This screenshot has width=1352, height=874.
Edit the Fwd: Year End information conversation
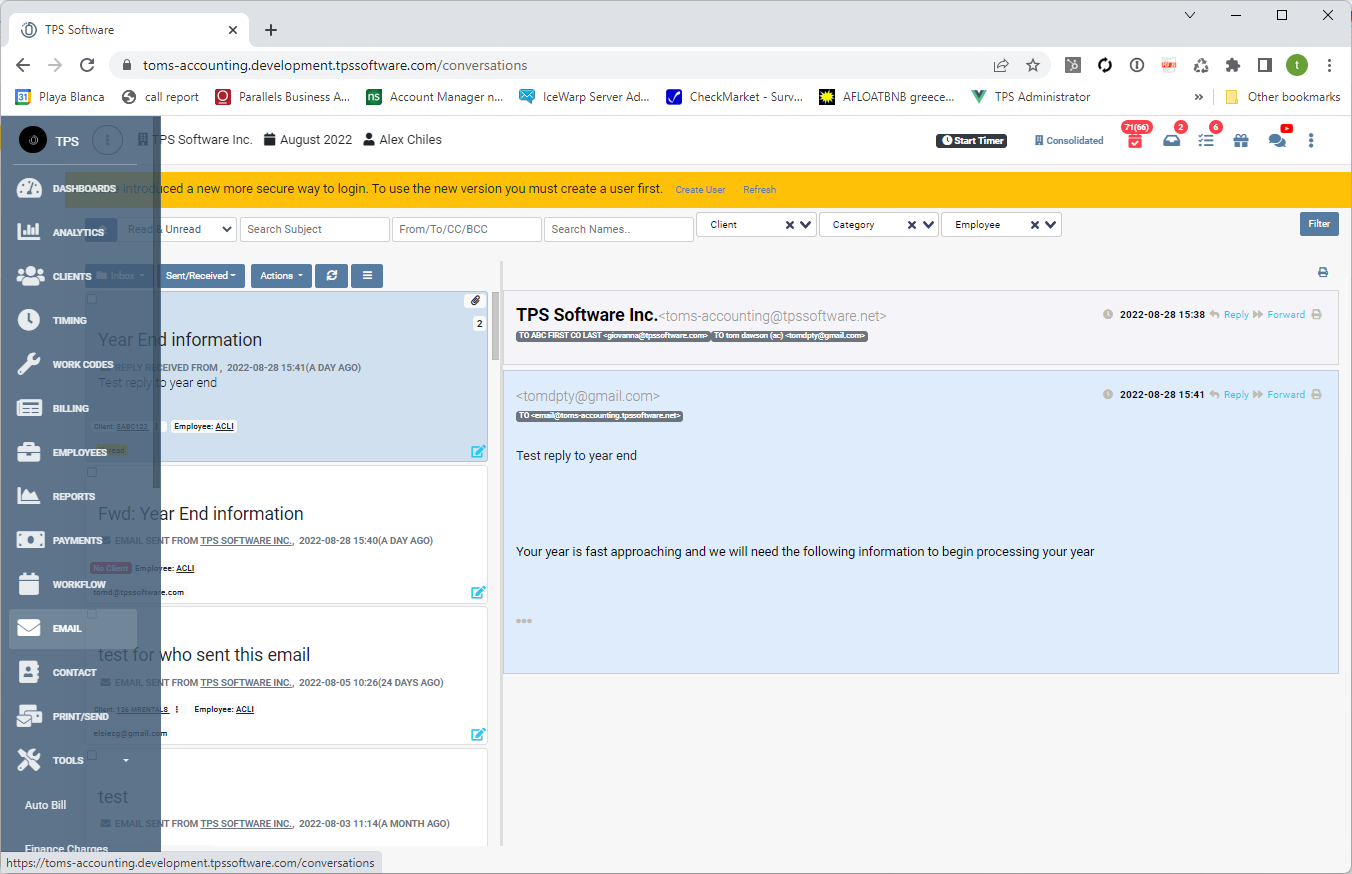pos(478,592)
